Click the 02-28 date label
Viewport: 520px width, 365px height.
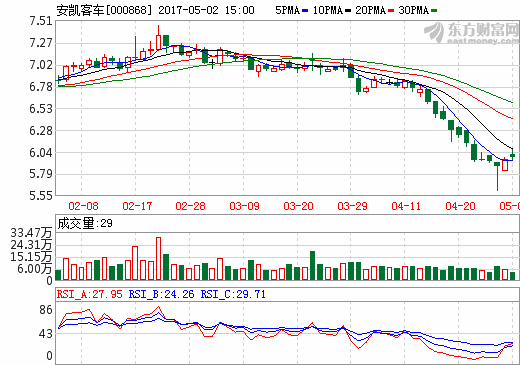tap(191, 206)
